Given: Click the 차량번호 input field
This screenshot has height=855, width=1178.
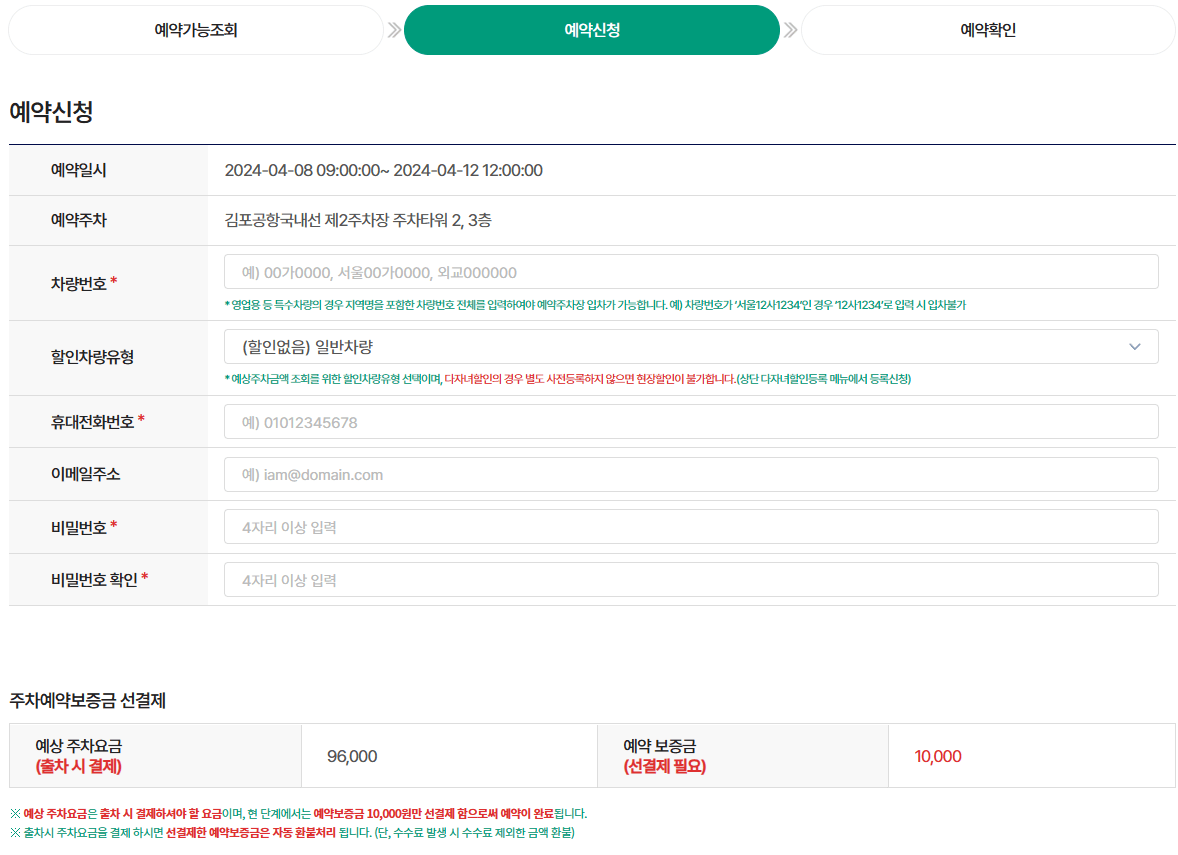Looking at the screenshot, I should click(x=691, y=272).
